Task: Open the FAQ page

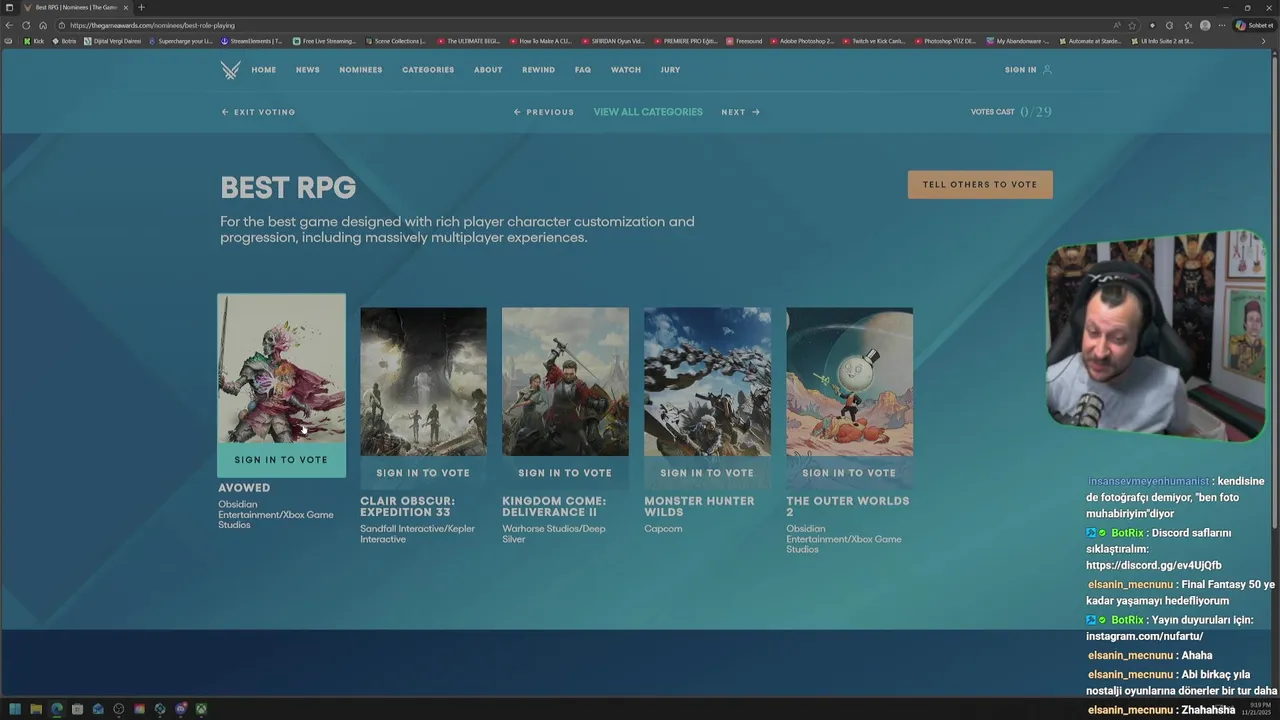Action: [583, 70]
